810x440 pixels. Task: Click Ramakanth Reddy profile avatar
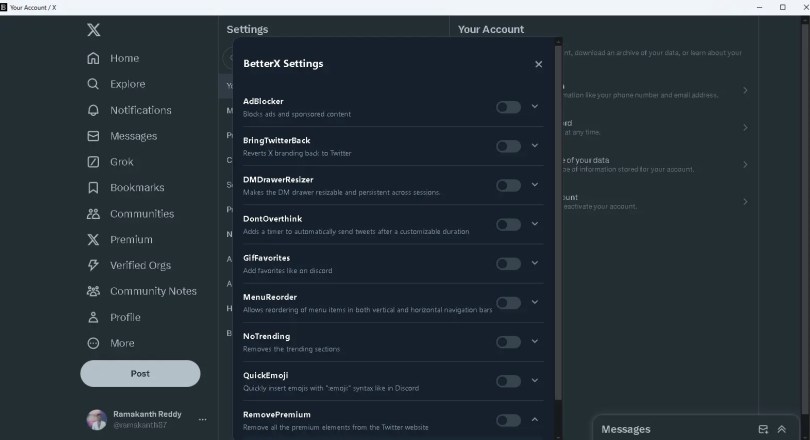[x=97, y=419]
